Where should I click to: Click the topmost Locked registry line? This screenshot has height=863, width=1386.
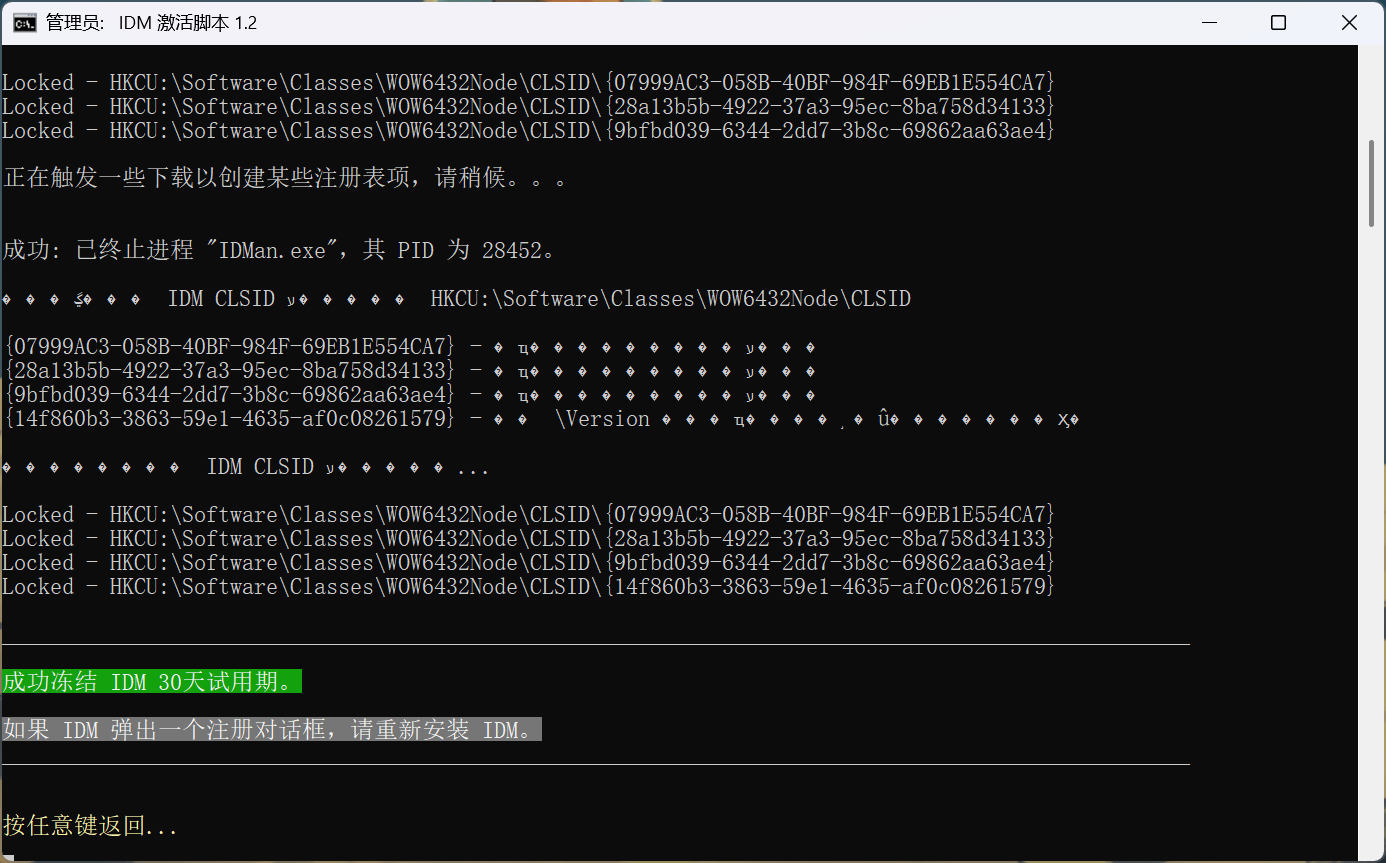tap(528, 83)
